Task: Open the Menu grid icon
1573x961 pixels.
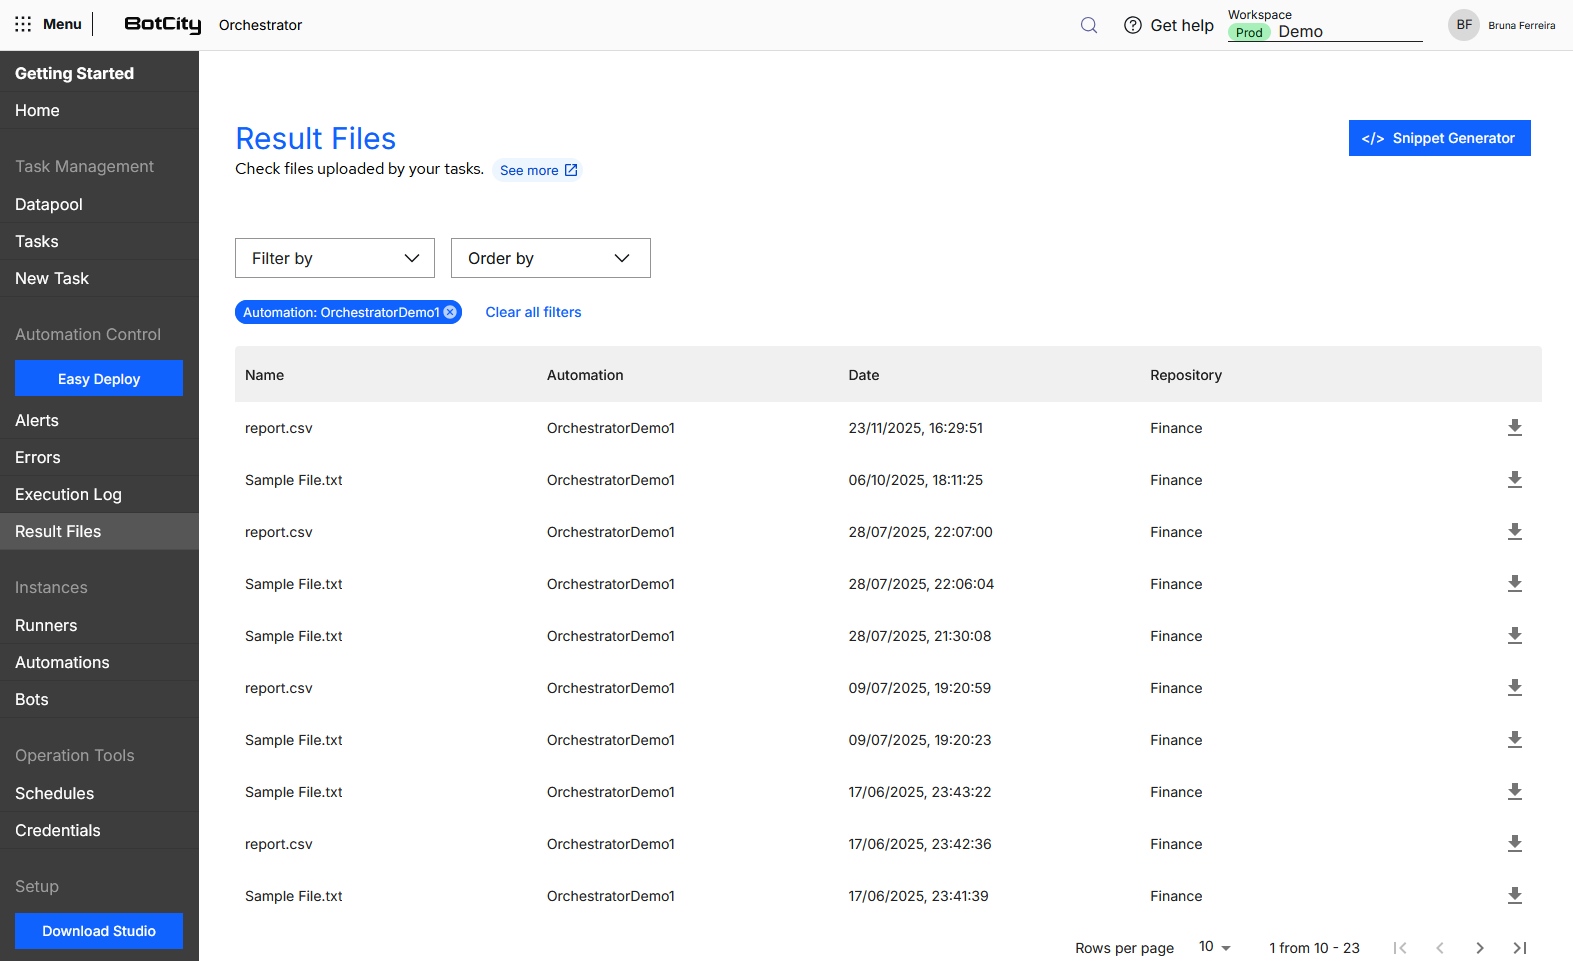Action: [x=23, y=24]
